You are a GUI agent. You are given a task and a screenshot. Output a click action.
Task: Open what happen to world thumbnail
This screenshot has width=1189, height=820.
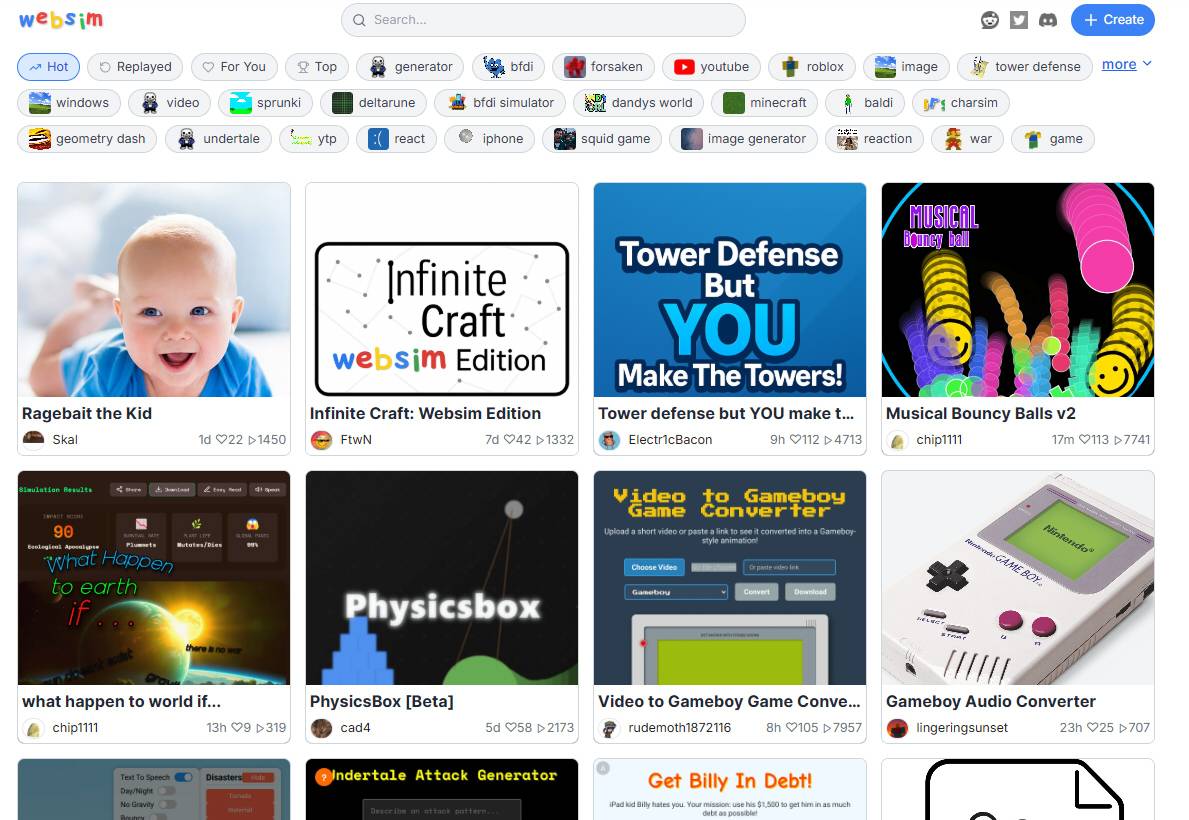tap(154, 578)
